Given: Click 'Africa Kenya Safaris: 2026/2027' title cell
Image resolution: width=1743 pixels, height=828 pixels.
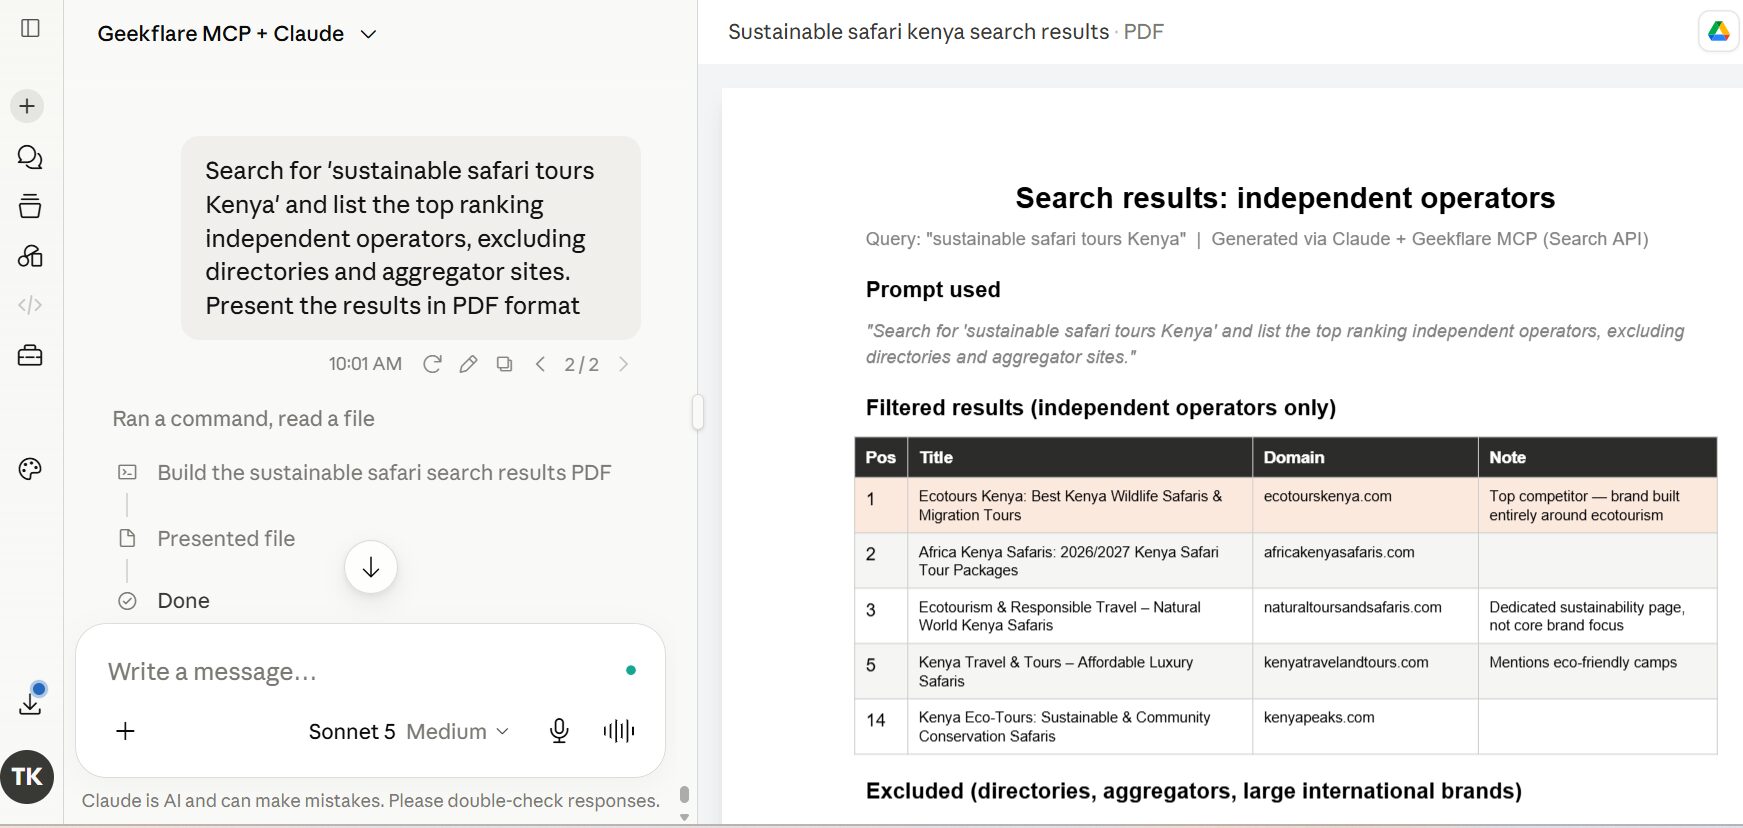Looking at the screenshot, I should tap(1080, 560).
